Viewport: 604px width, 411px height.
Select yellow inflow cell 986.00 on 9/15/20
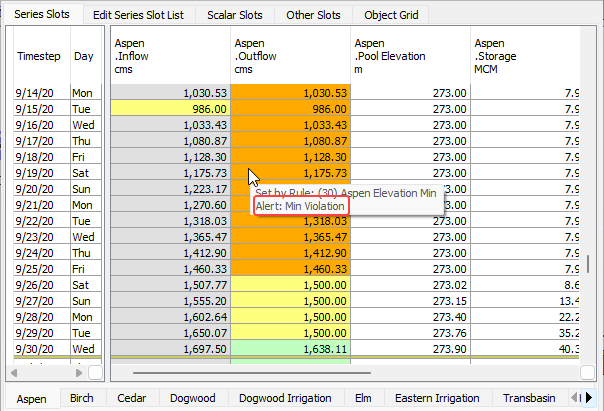click(170, 107)
